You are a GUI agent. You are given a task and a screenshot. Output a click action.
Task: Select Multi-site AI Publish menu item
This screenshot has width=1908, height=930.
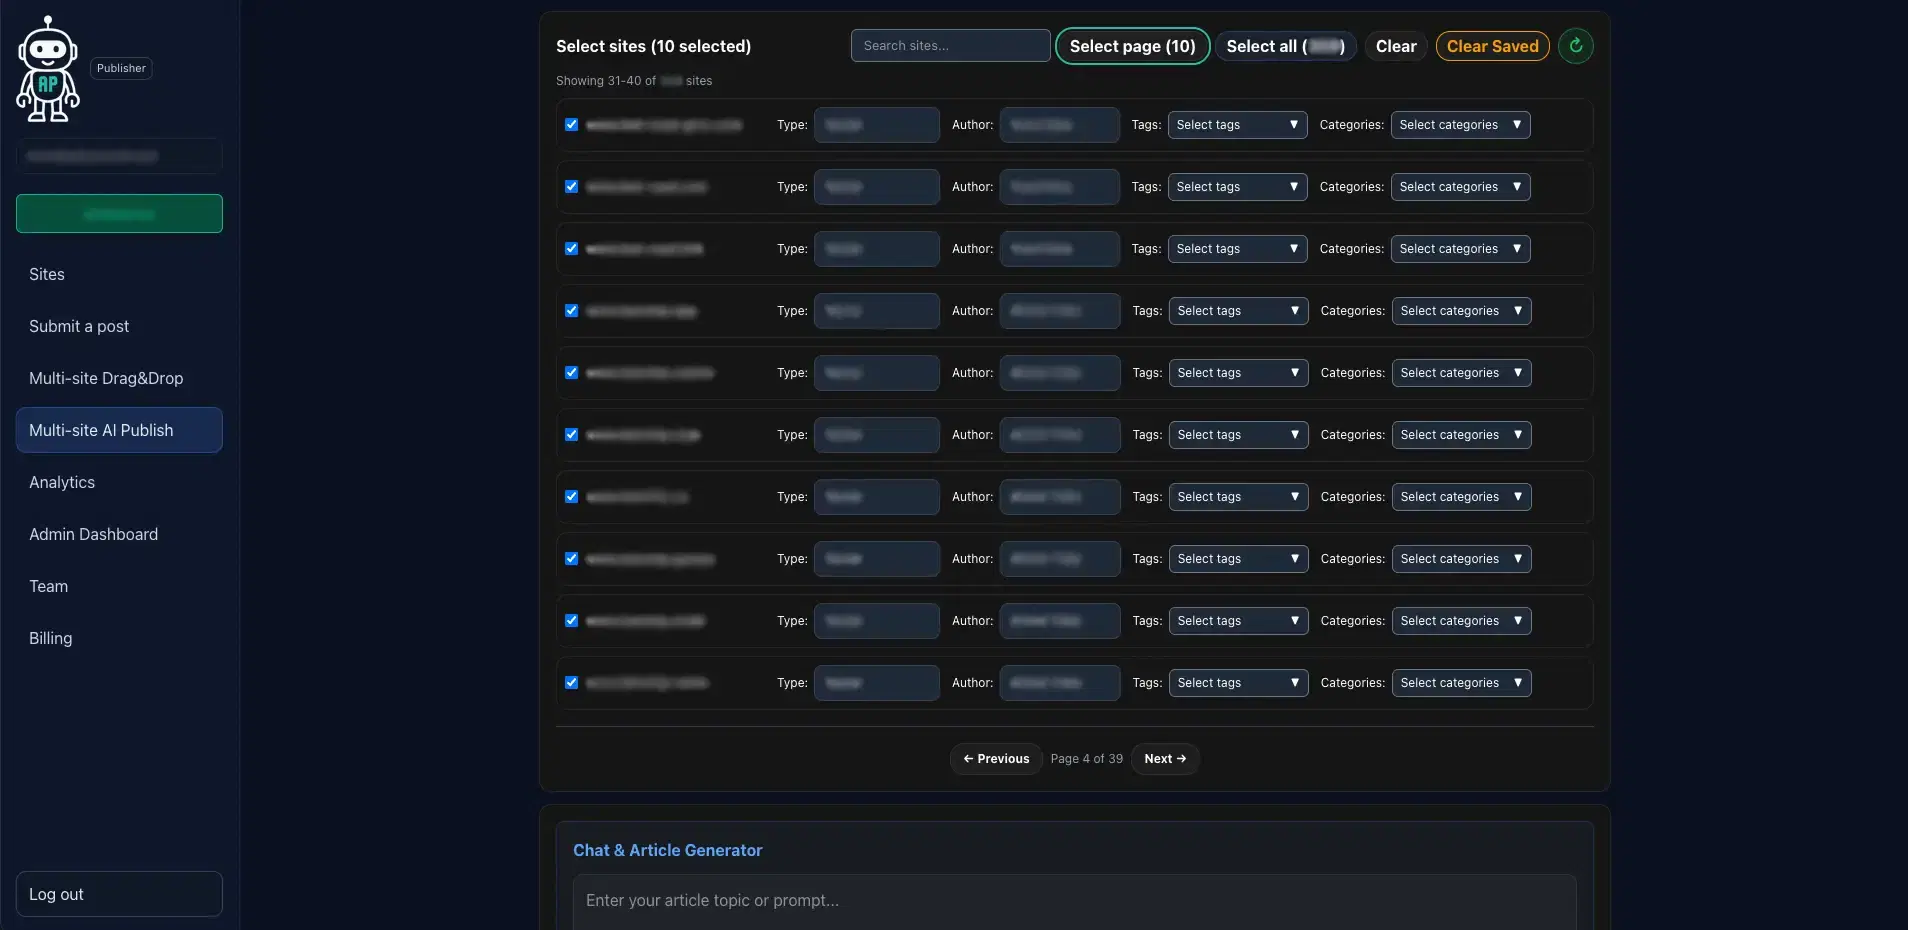pos(119,430)
